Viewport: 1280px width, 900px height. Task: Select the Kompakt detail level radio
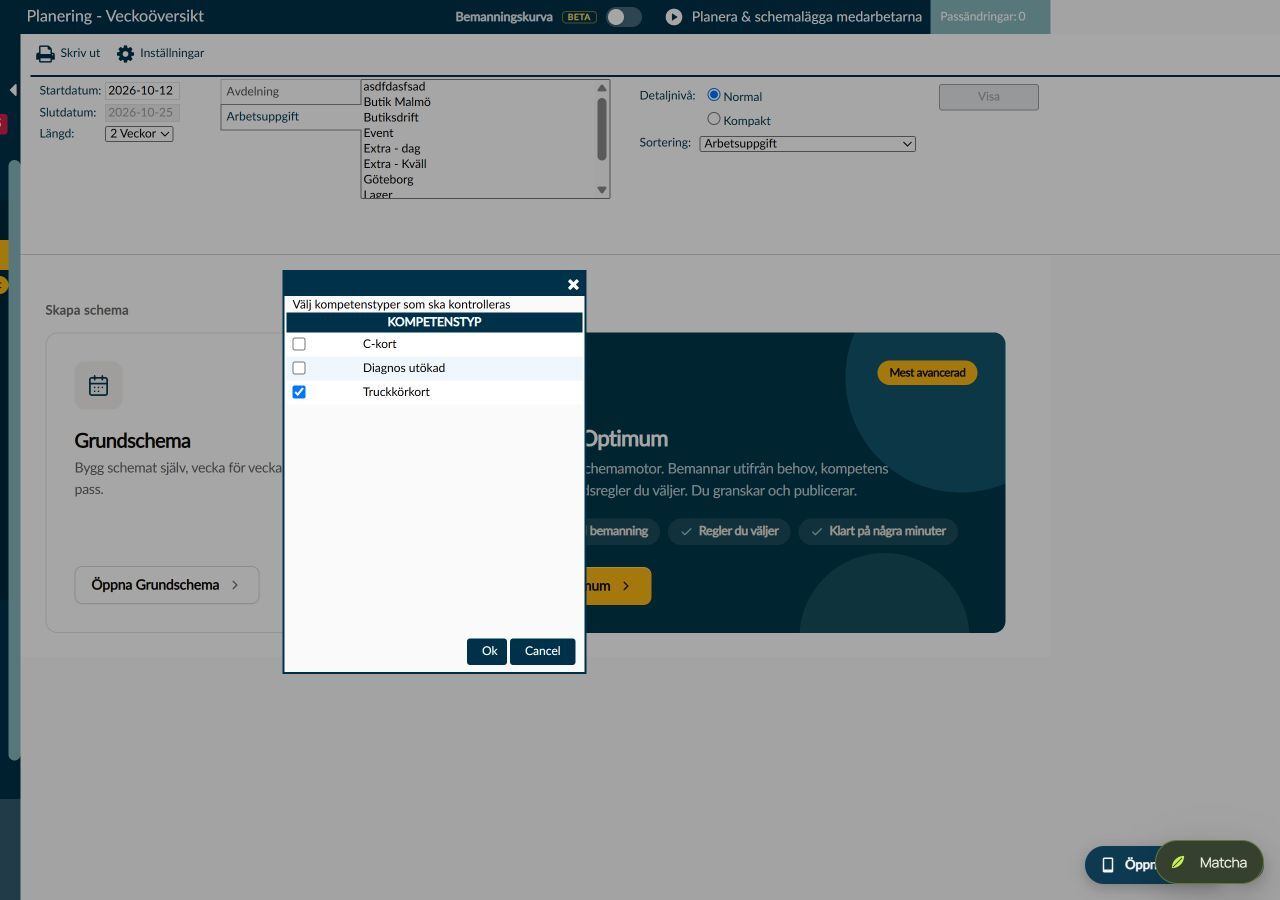(714, 119)
